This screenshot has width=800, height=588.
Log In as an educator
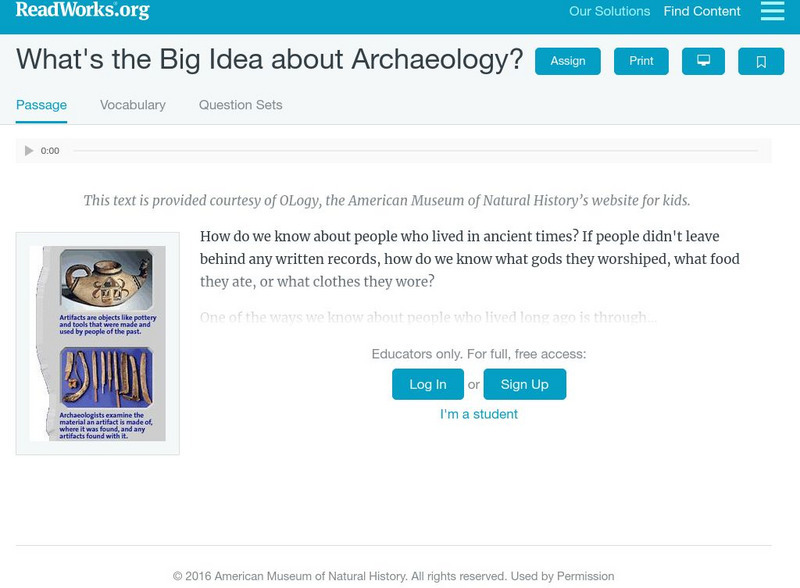click(x=426, y=383)
